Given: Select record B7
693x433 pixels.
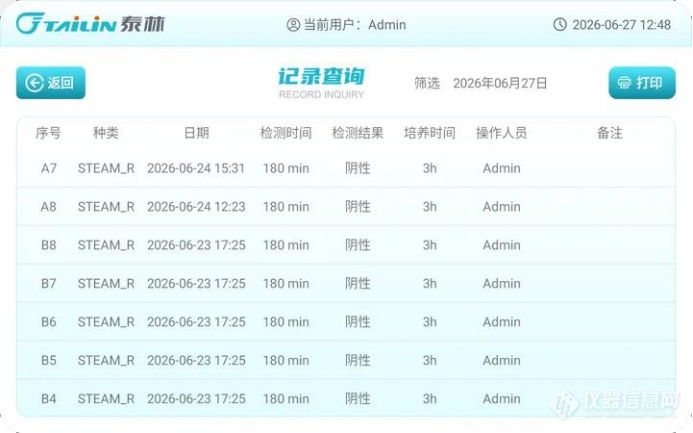Looking at the screenshot, I should click(x=346, y=284).
